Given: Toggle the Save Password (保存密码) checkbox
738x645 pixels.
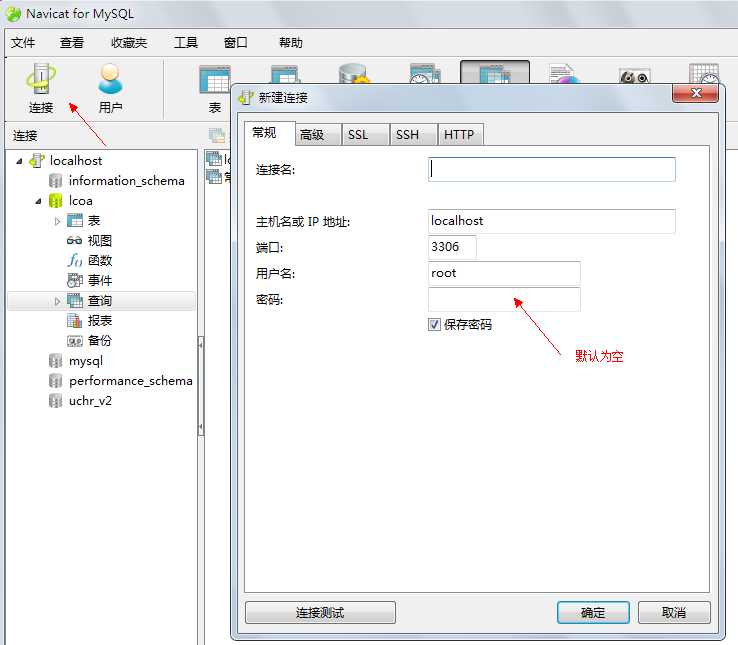Looking at the screenshot, I should (x=434, y=324).
